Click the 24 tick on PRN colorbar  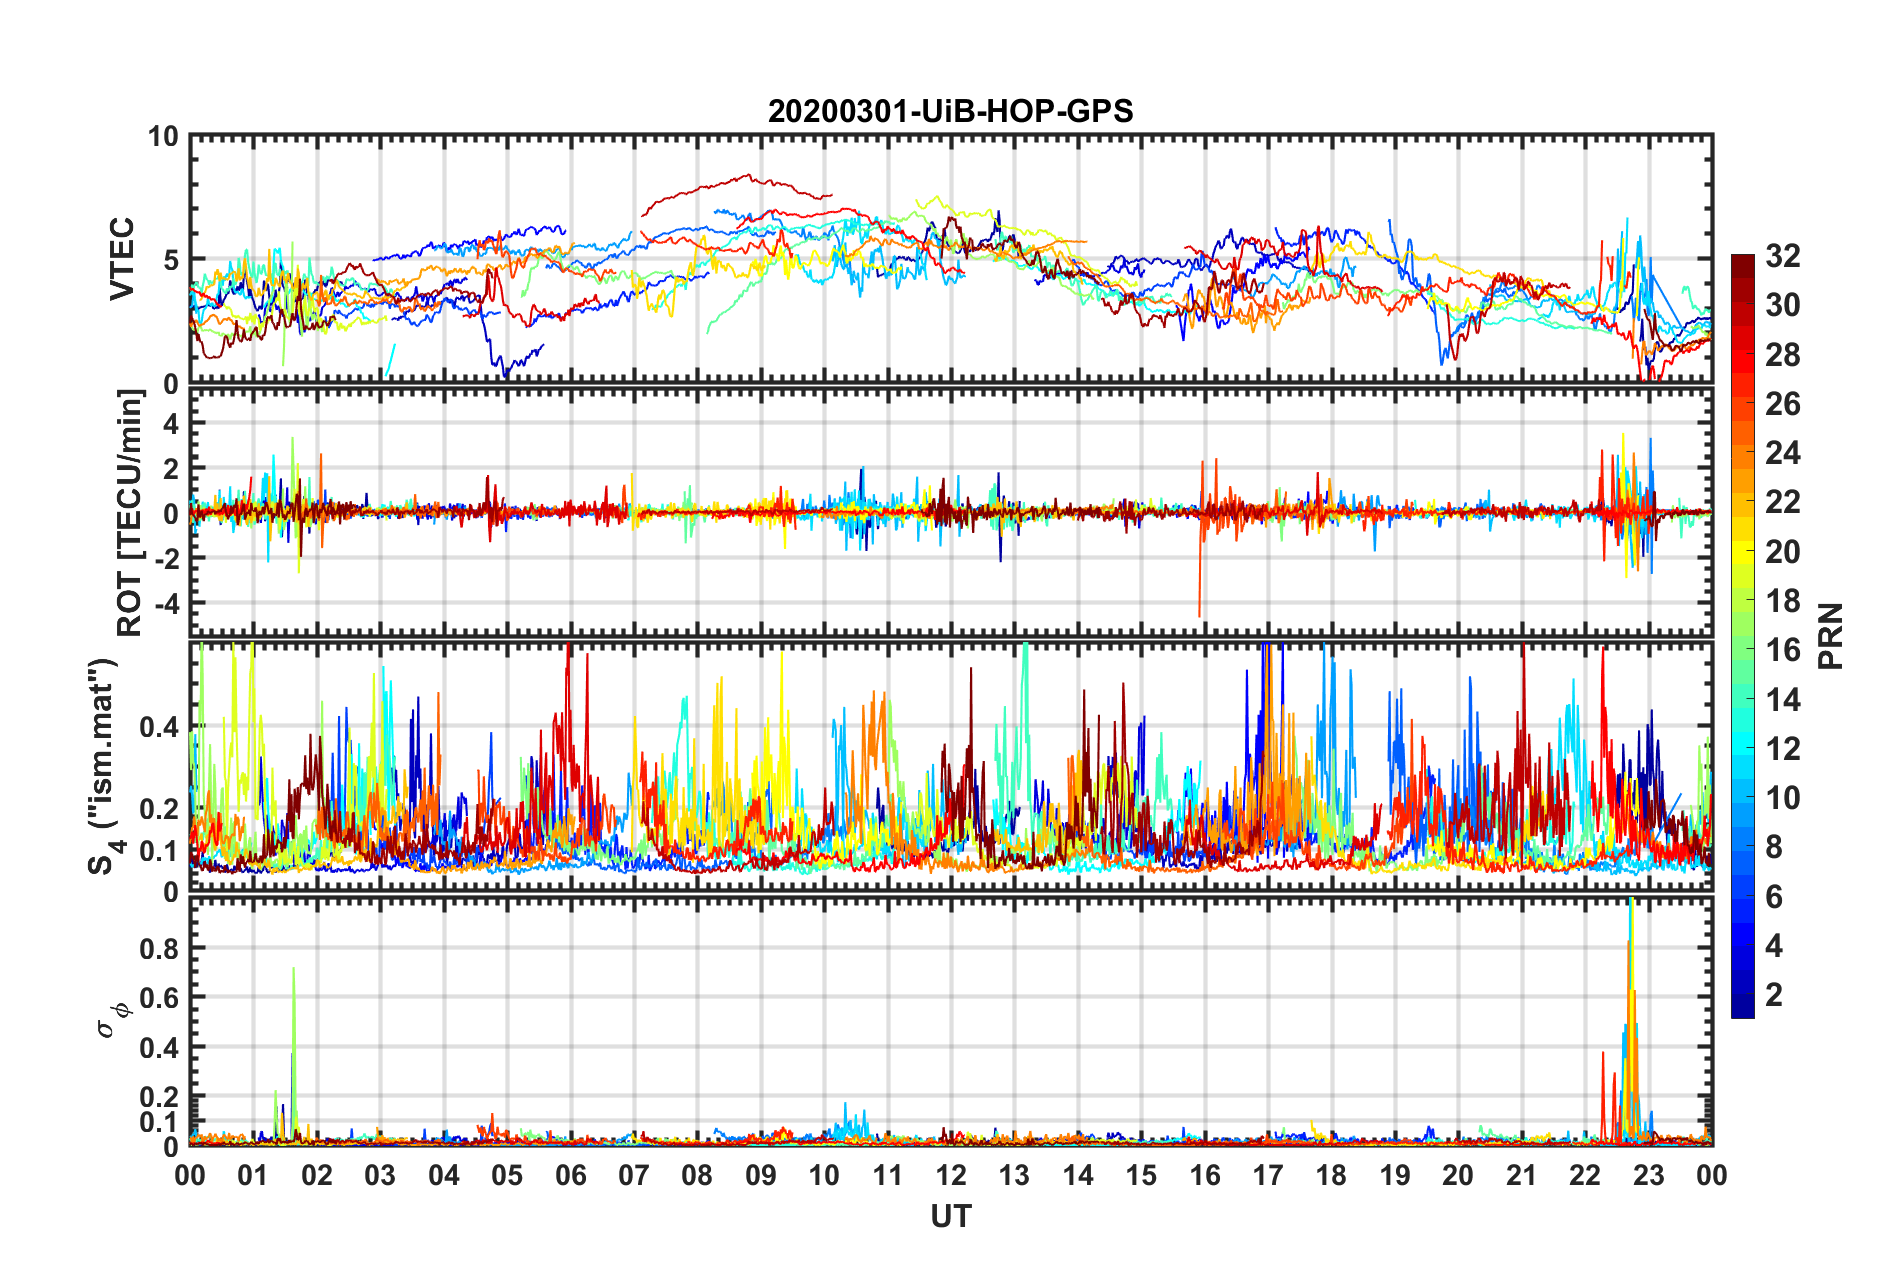(1782, 453)
